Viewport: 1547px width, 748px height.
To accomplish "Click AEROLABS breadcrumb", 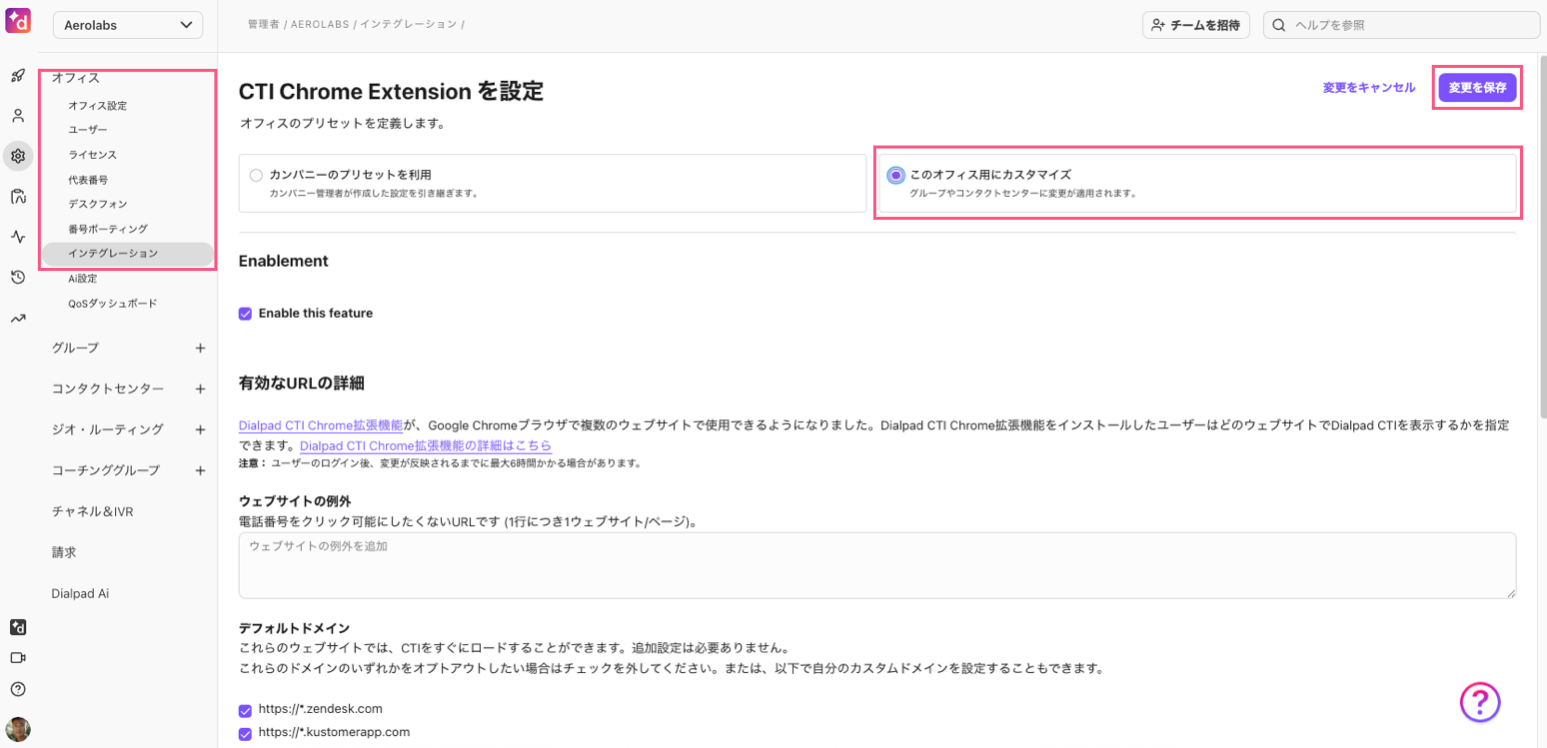I will click(x=319, y=24).
